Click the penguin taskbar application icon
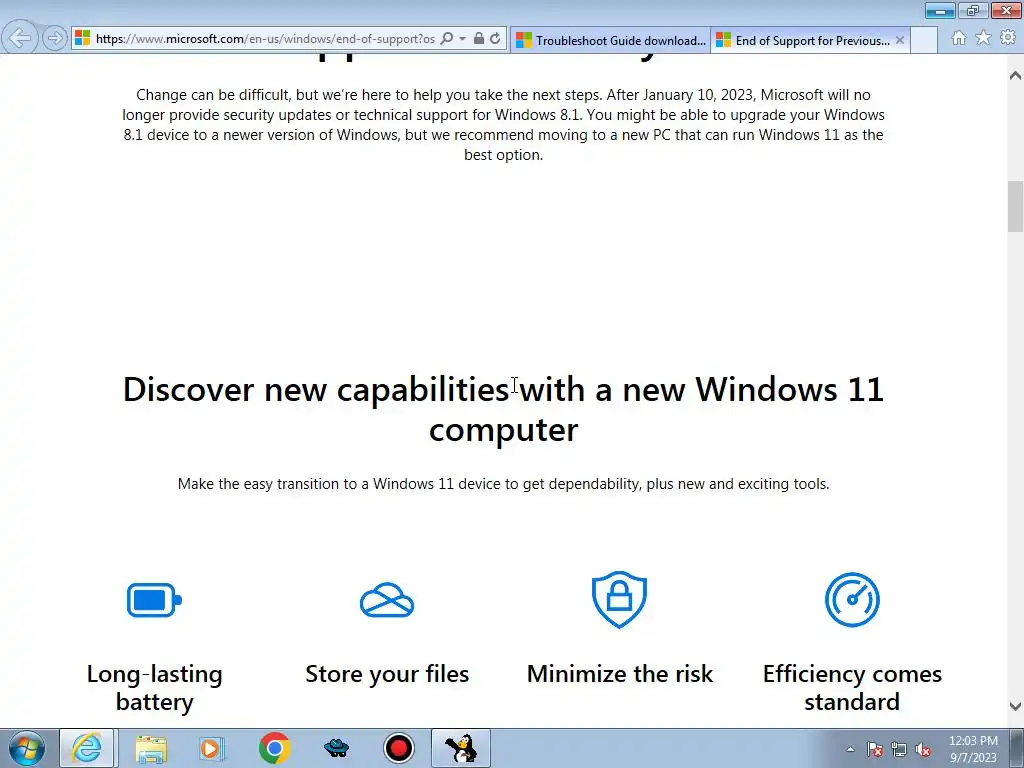The image size is (1024, 768). pyautogui.click(x=461, y=748)
